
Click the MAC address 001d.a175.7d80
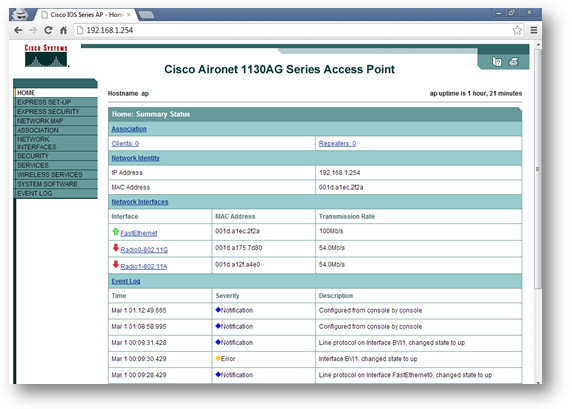click(239, 248)
